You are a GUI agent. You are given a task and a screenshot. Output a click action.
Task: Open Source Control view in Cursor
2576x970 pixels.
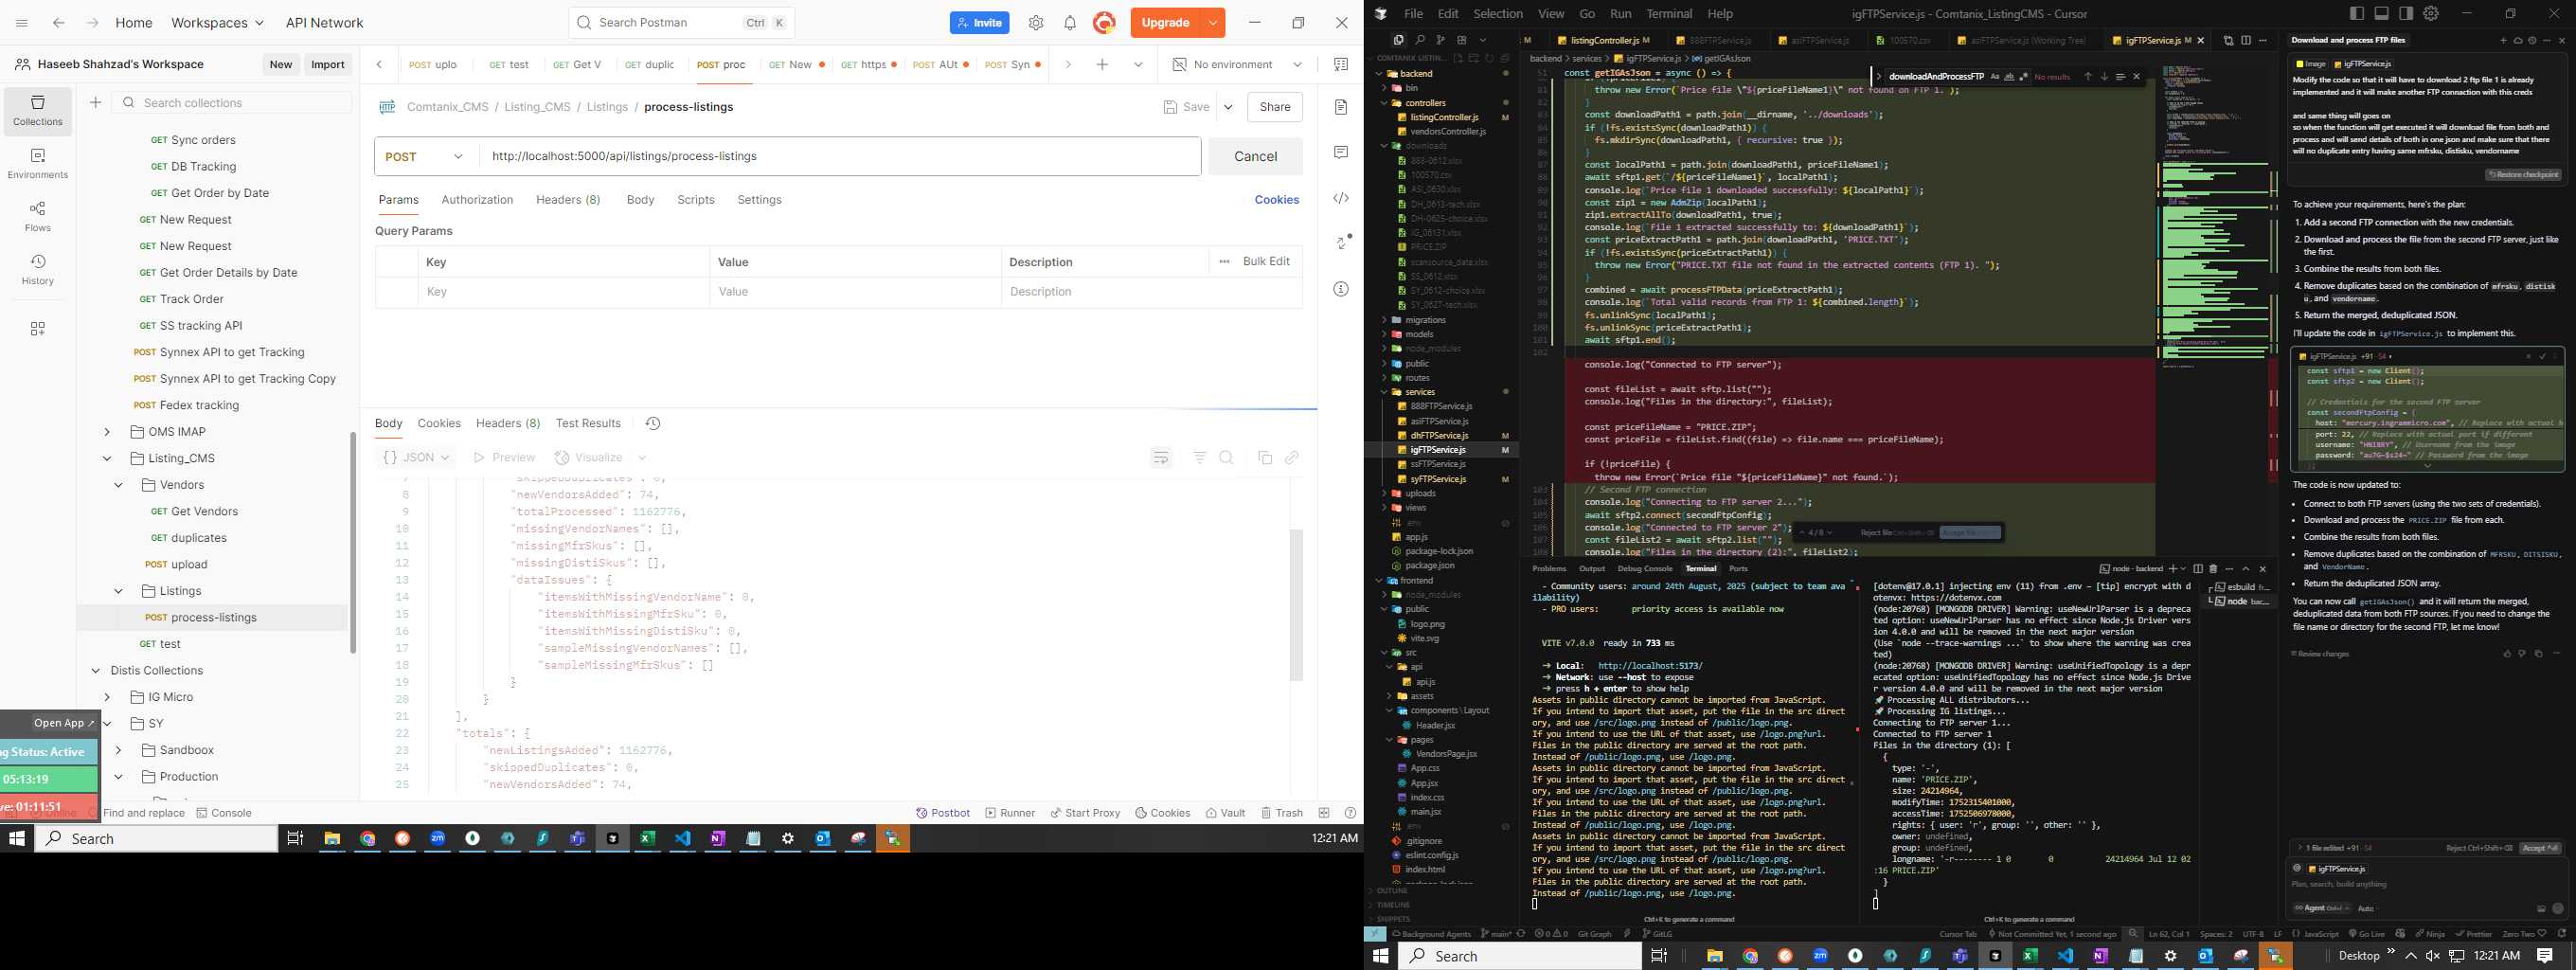click(x=1440, y=40)
